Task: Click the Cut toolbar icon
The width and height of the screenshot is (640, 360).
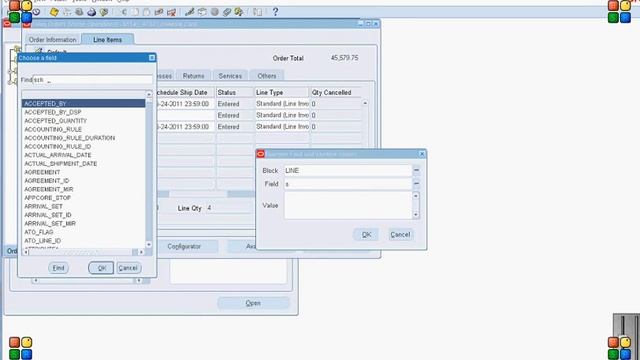Action: click(x=124, y=12)
